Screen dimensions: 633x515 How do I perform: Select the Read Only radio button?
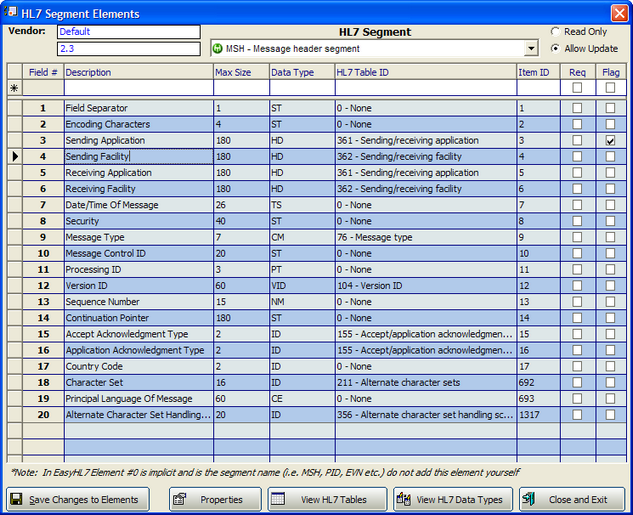[555, 31]
